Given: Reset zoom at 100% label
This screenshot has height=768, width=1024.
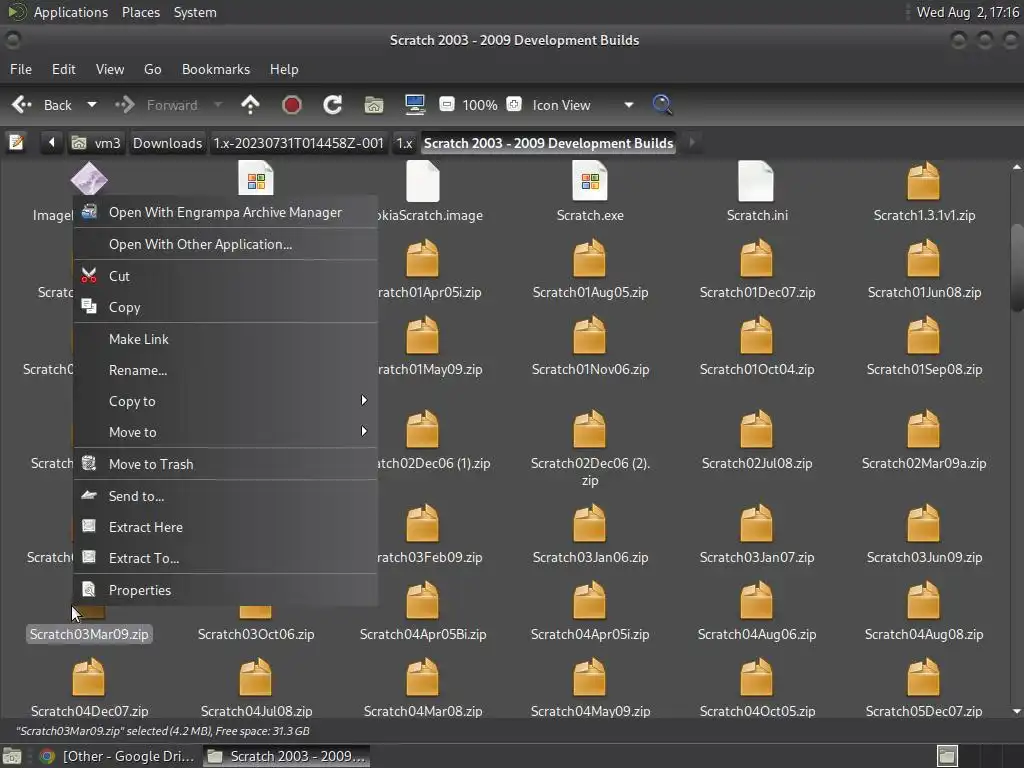Looking at the screenshot, I should [x=480, y=105].
